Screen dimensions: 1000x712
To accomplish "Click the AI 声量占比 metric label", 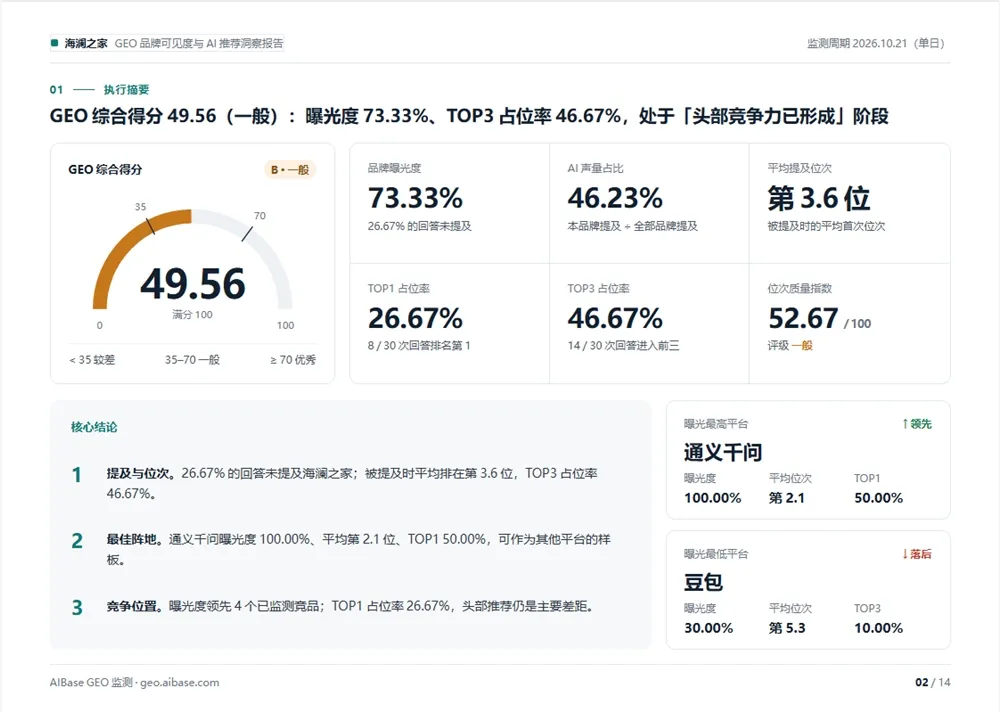I will coord(596,168).
